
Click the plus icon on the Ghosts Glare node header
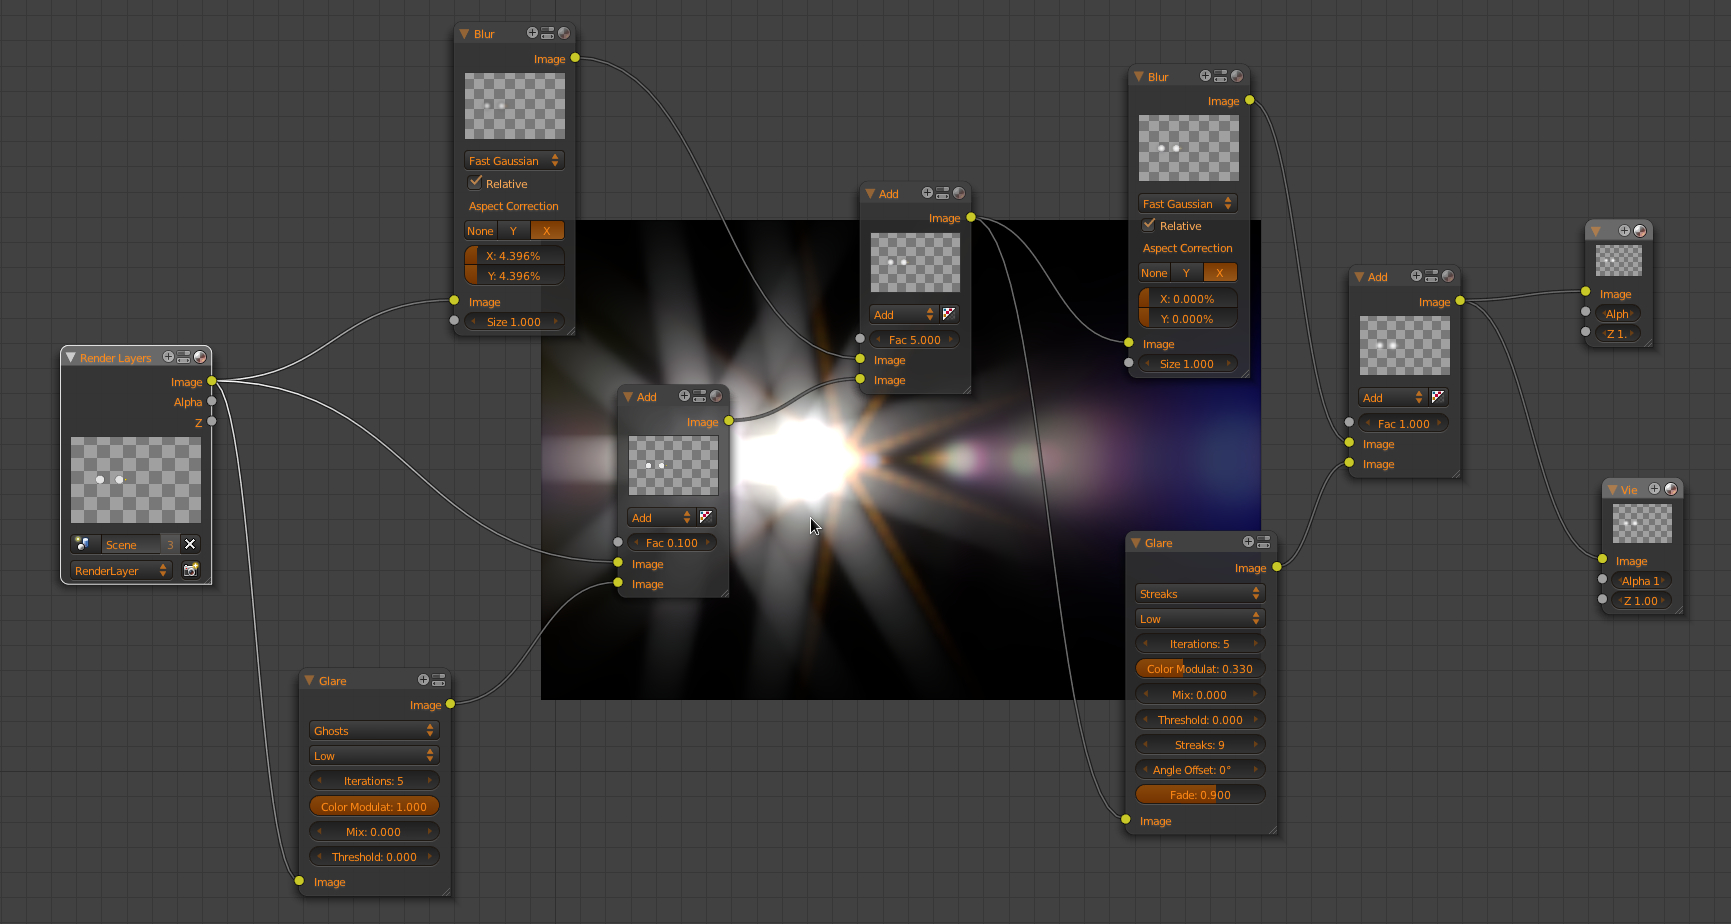(x=423, y=680)
